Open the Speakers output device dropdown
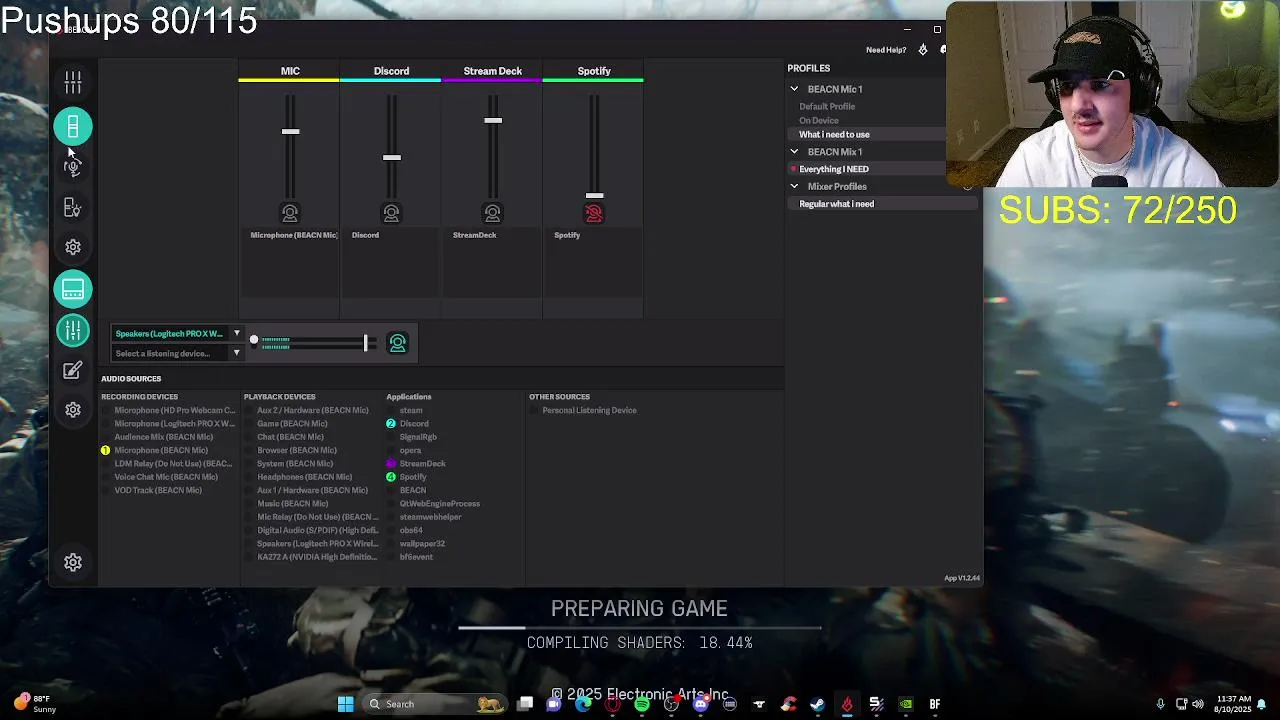Viewport: 1280px width, 720px height. (177, 334)
